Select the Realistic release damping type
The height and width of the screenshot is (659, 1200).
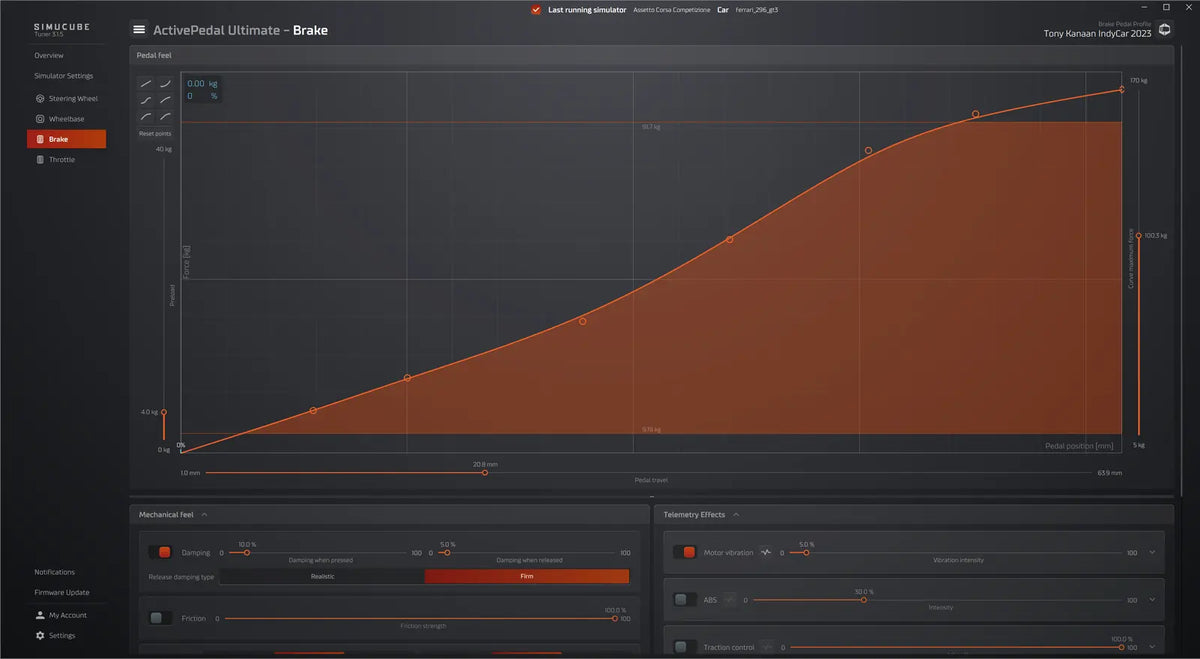(x=322, y=577)
